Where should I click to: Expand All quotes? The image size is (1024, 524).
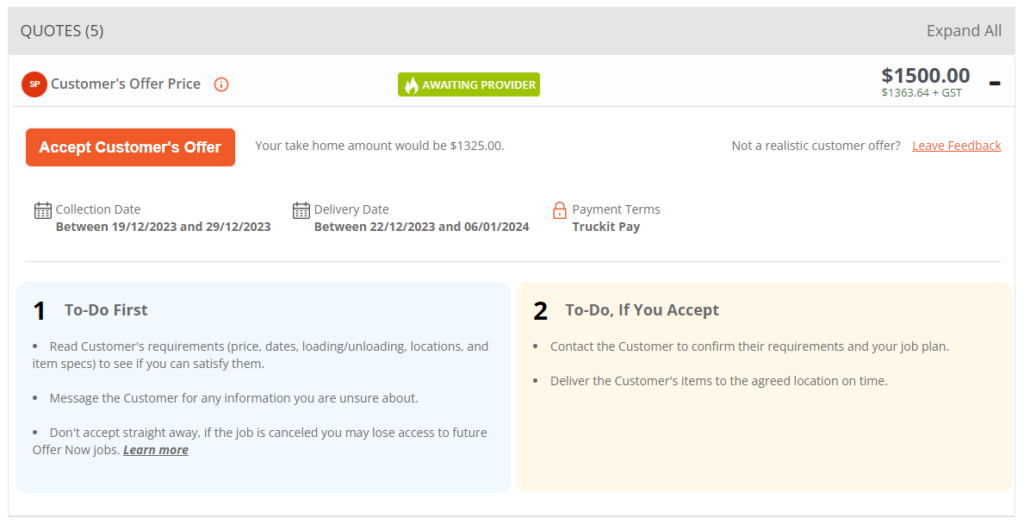963,31
